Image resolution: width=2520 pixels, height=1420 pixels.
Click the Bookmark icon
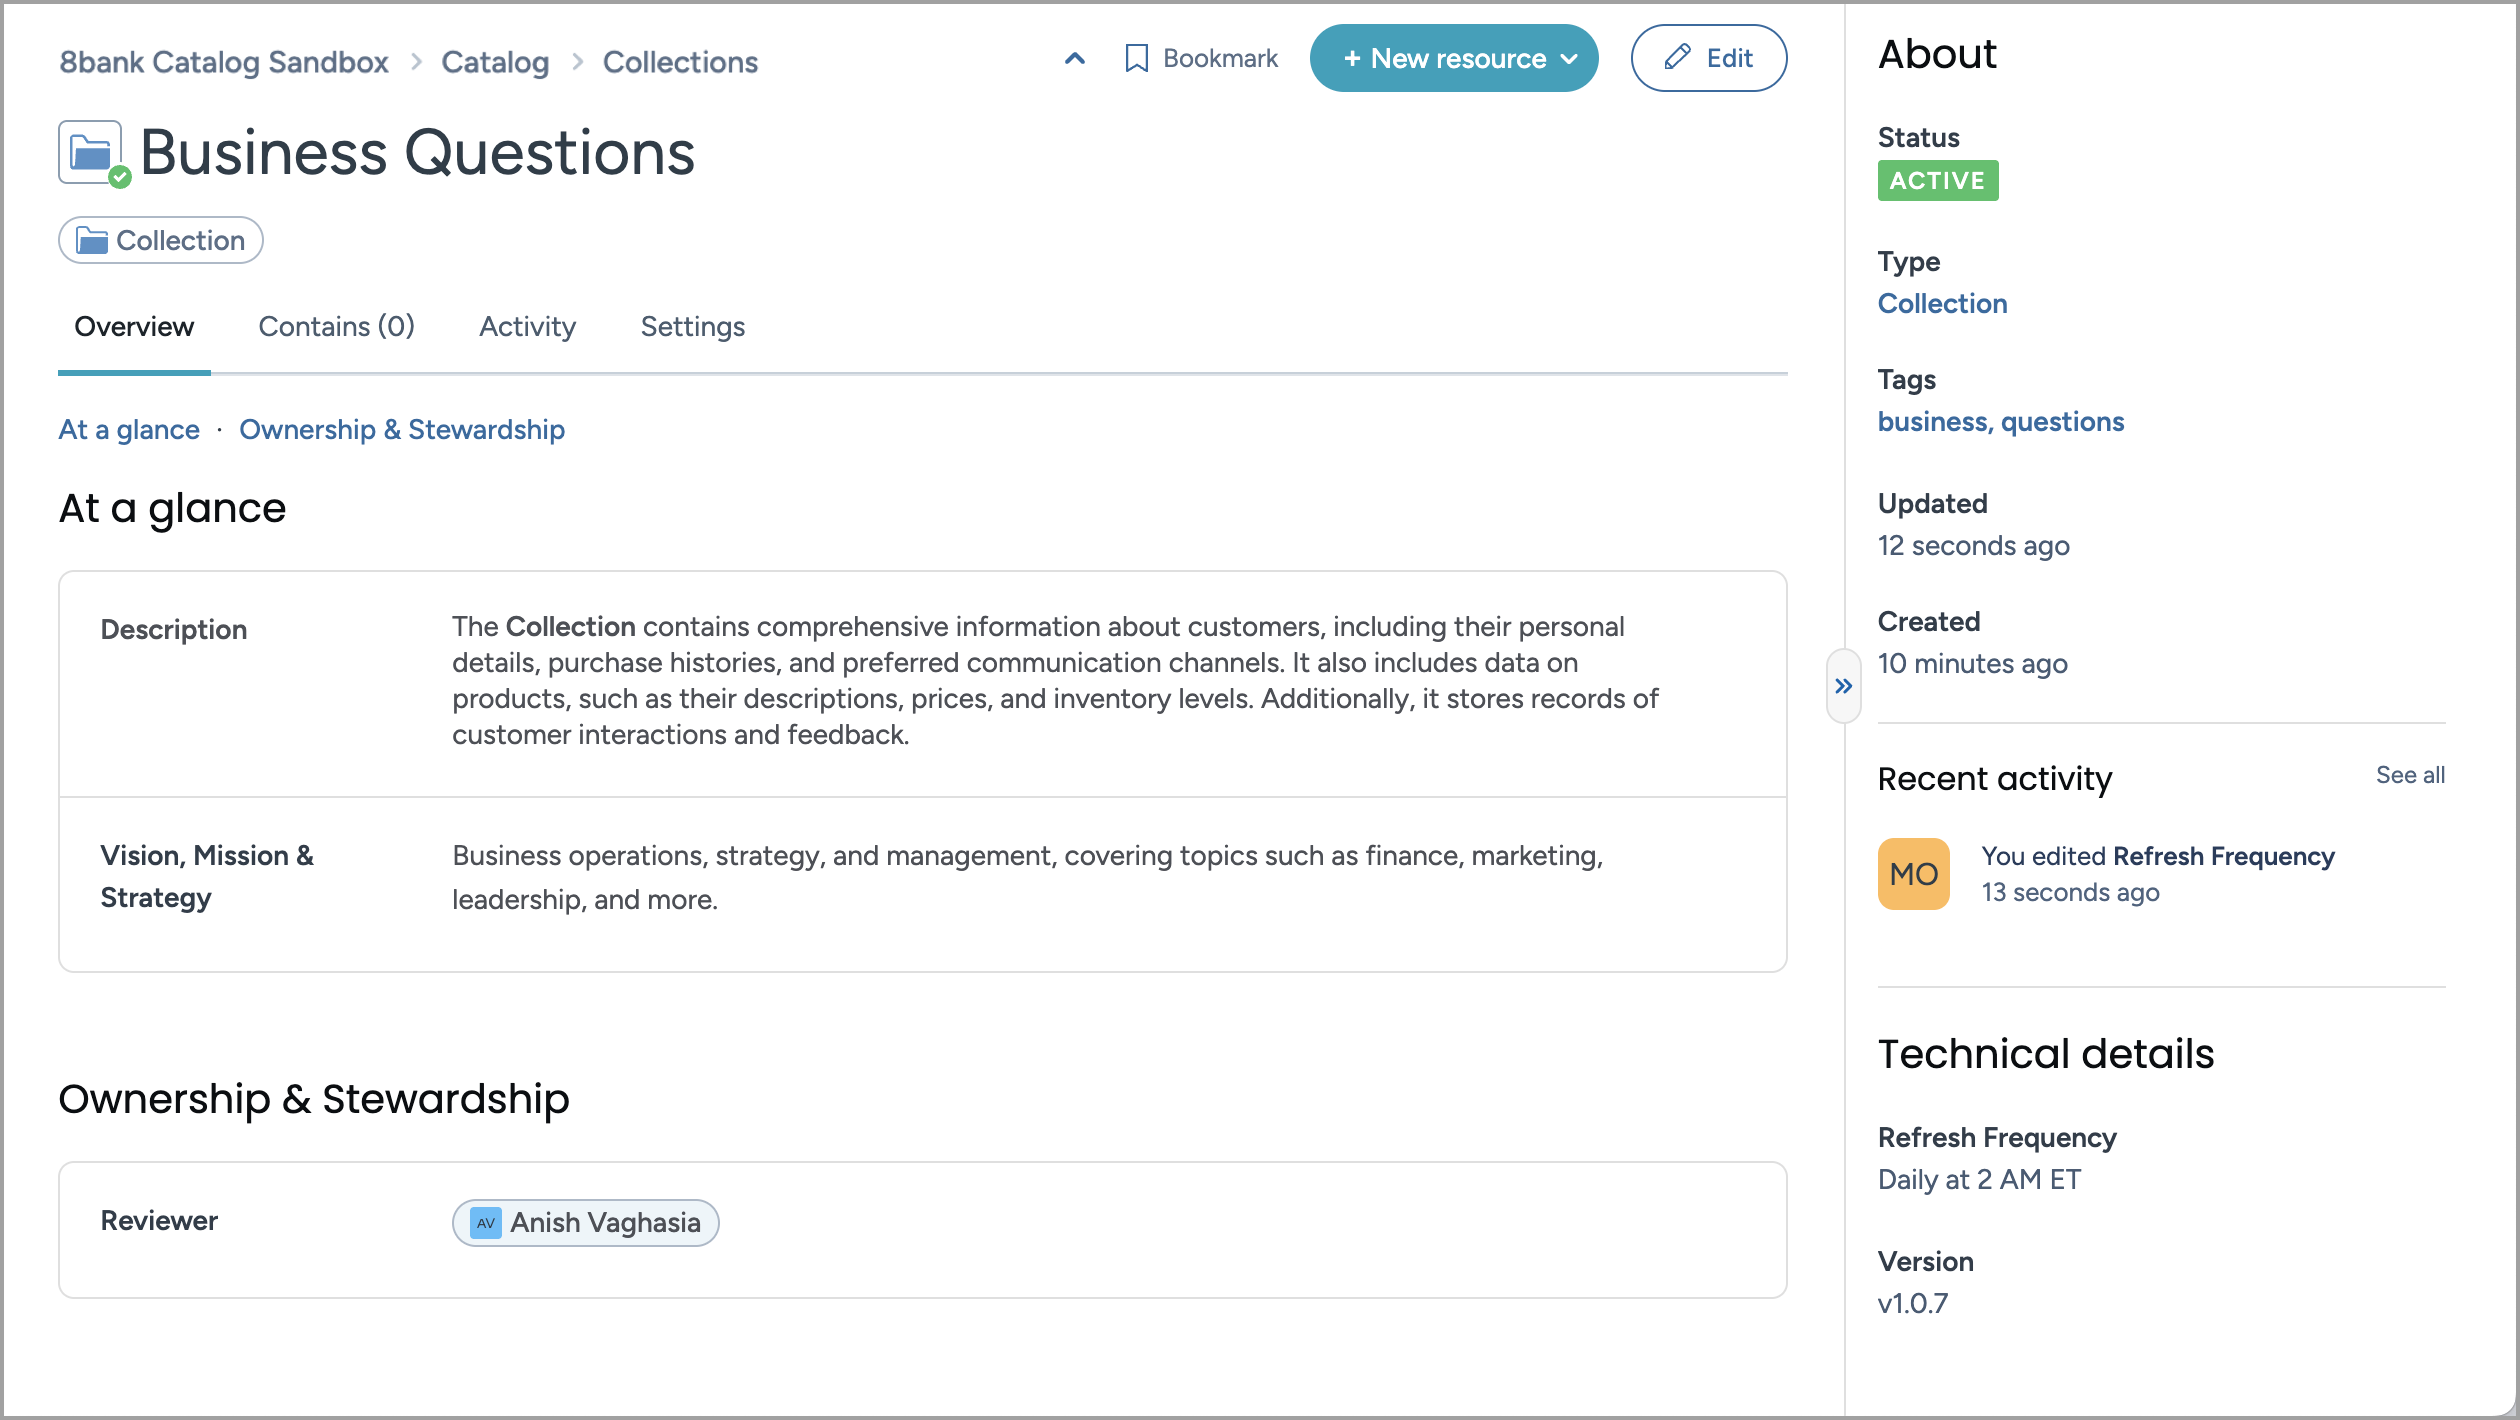[1136, 58]
